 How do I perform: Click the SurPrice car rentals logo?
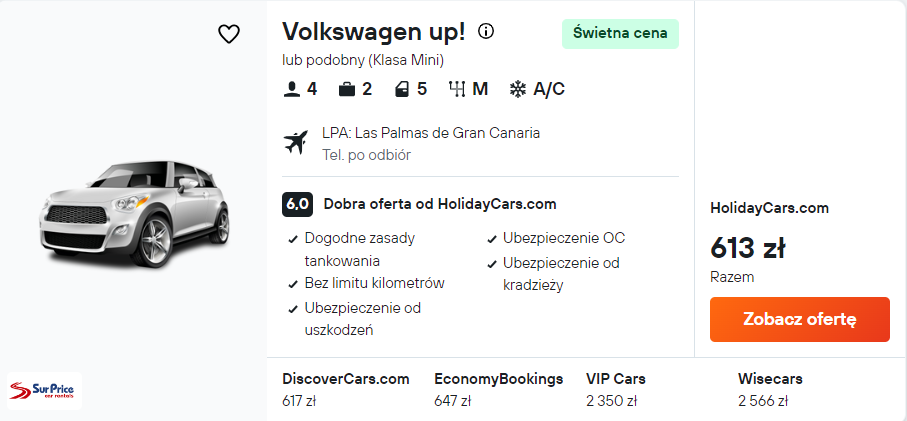click(x=44, y=390)
